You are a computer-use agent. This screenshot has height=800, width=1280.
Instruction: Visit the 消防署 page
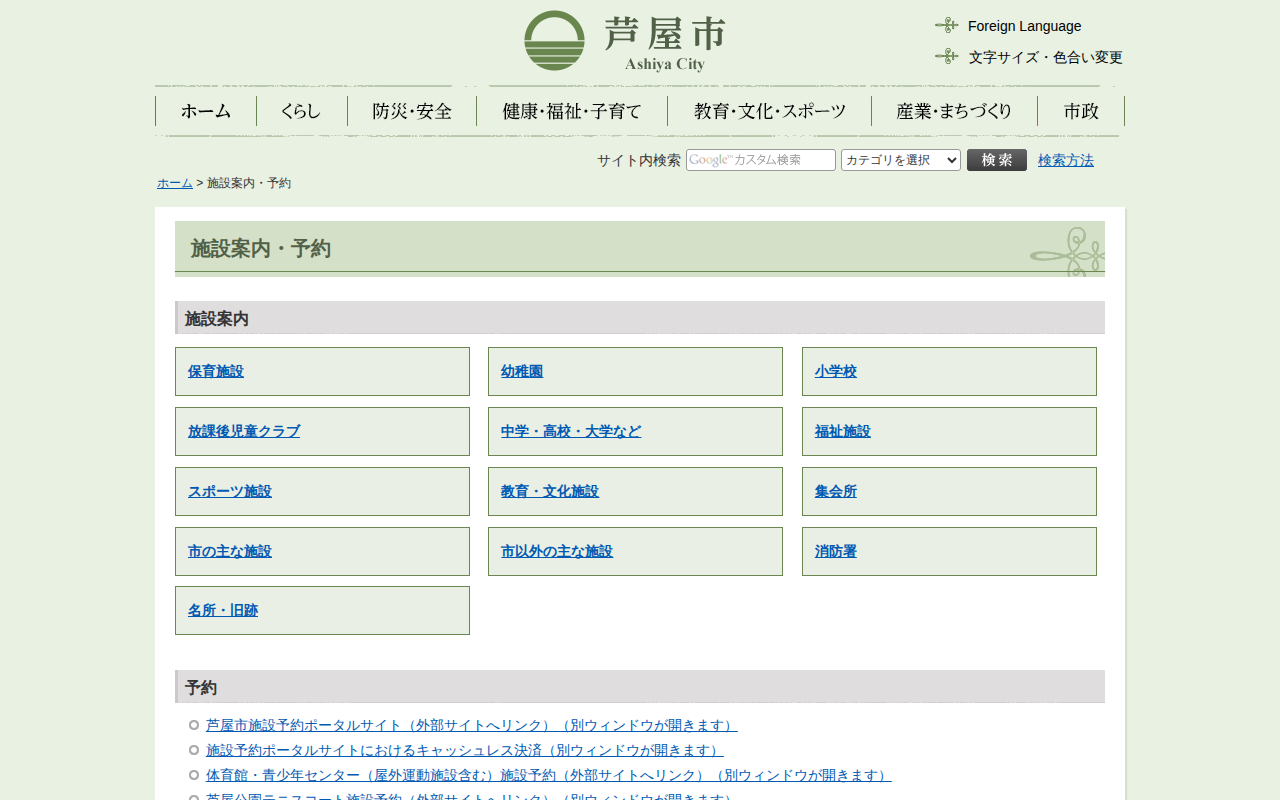tap(835, 551)
